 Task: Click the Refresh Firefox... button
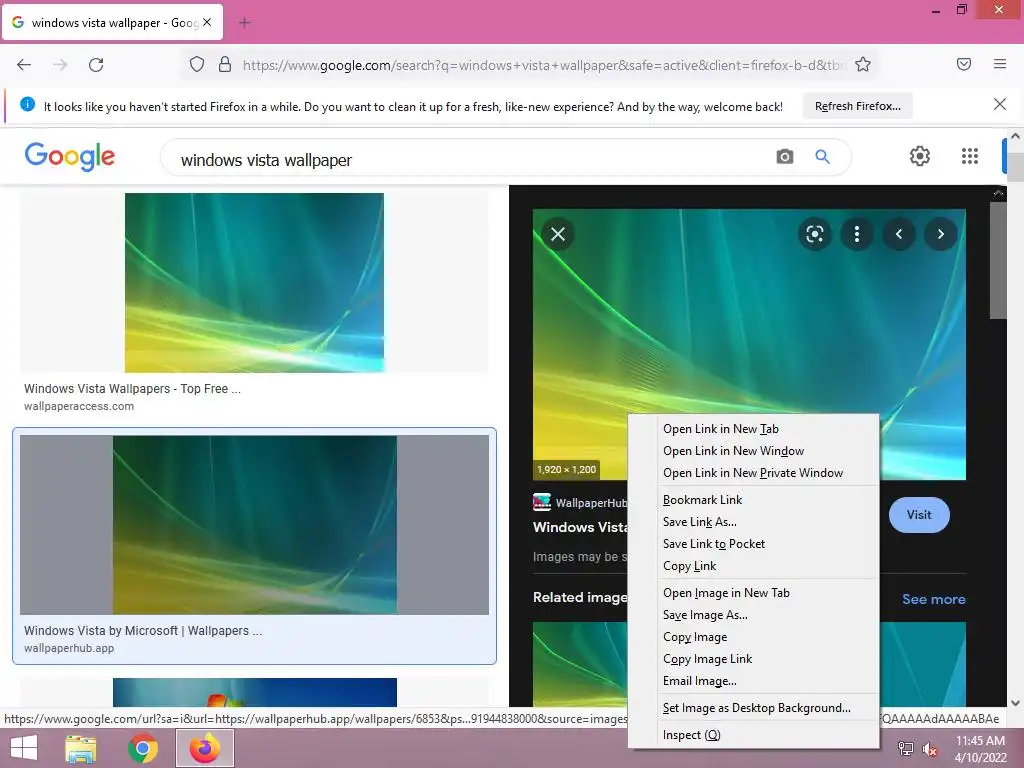click(857, 106)
